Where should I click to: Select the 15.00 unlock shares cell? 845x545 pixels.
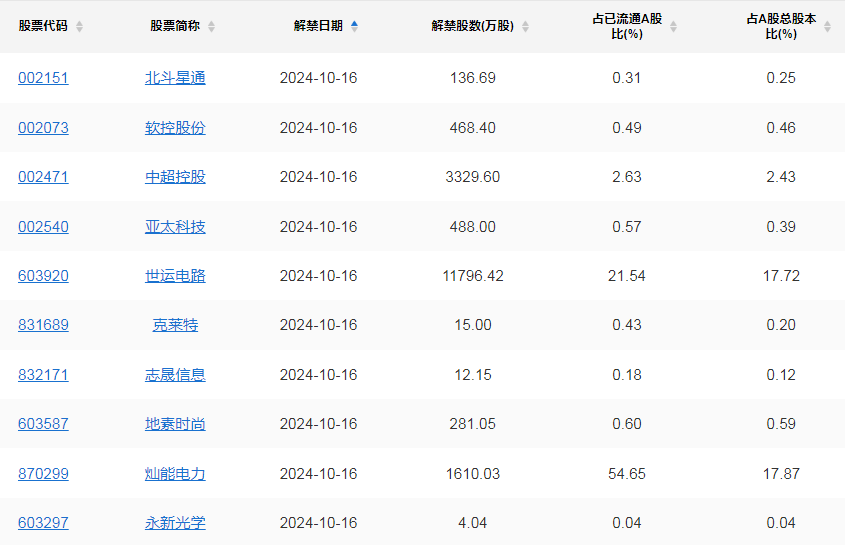point(473,325)
